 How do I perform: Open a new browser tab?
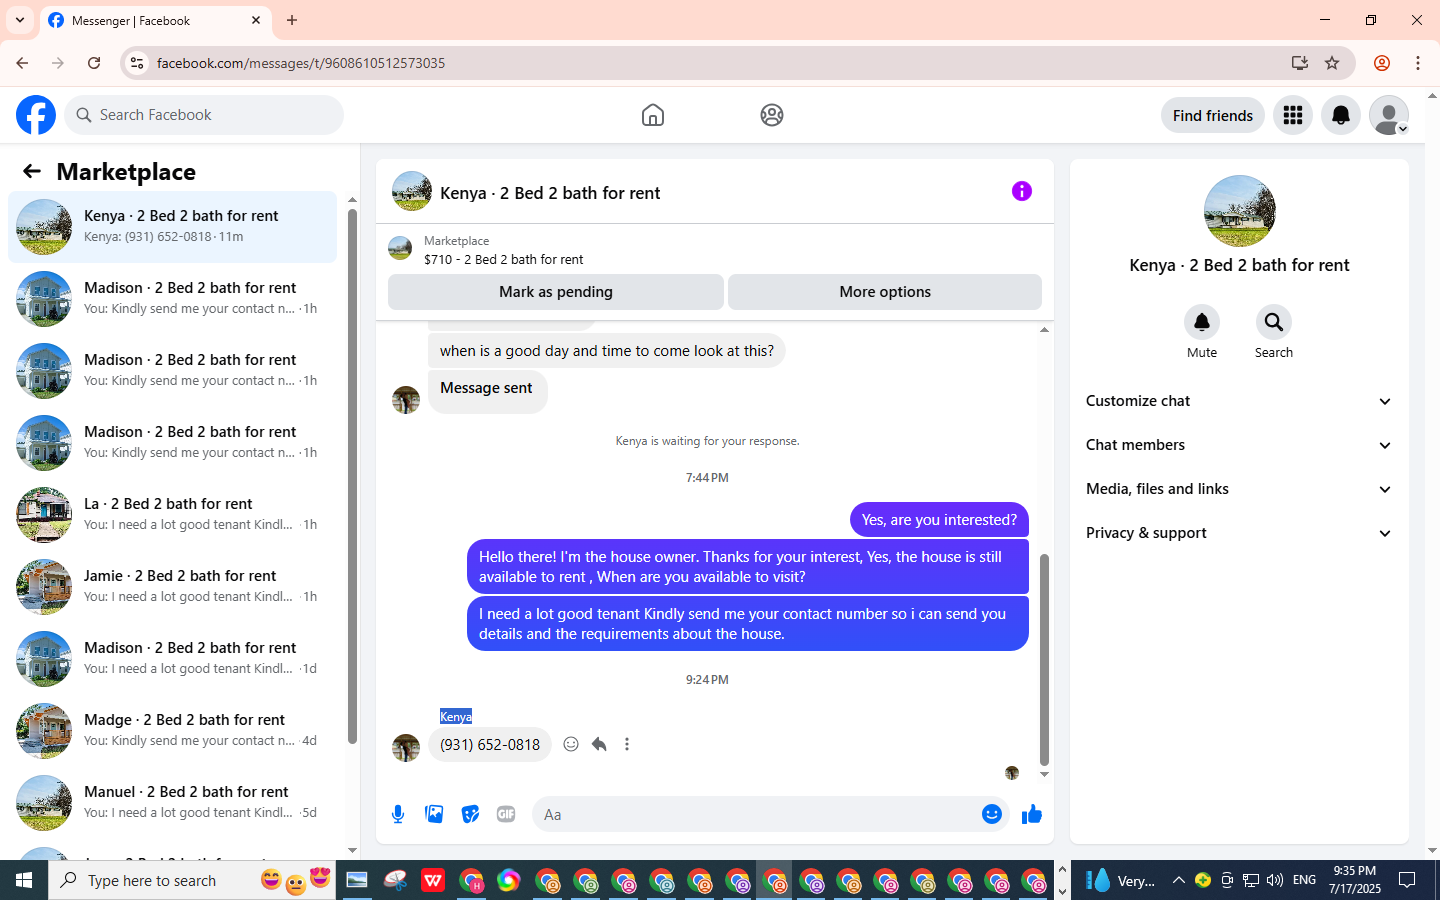click(x=292, y=20)
